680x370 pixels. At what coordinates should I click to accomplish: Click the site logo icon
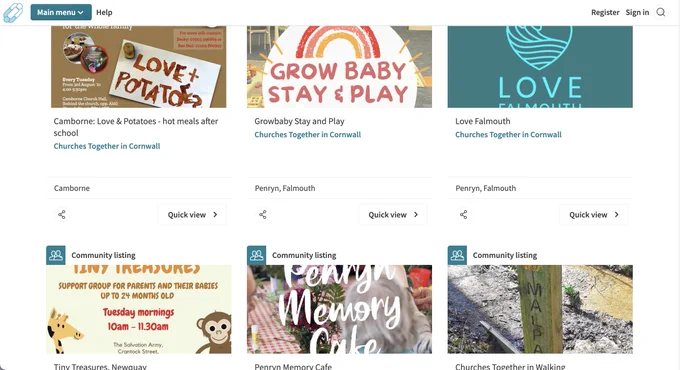(13, 13)
